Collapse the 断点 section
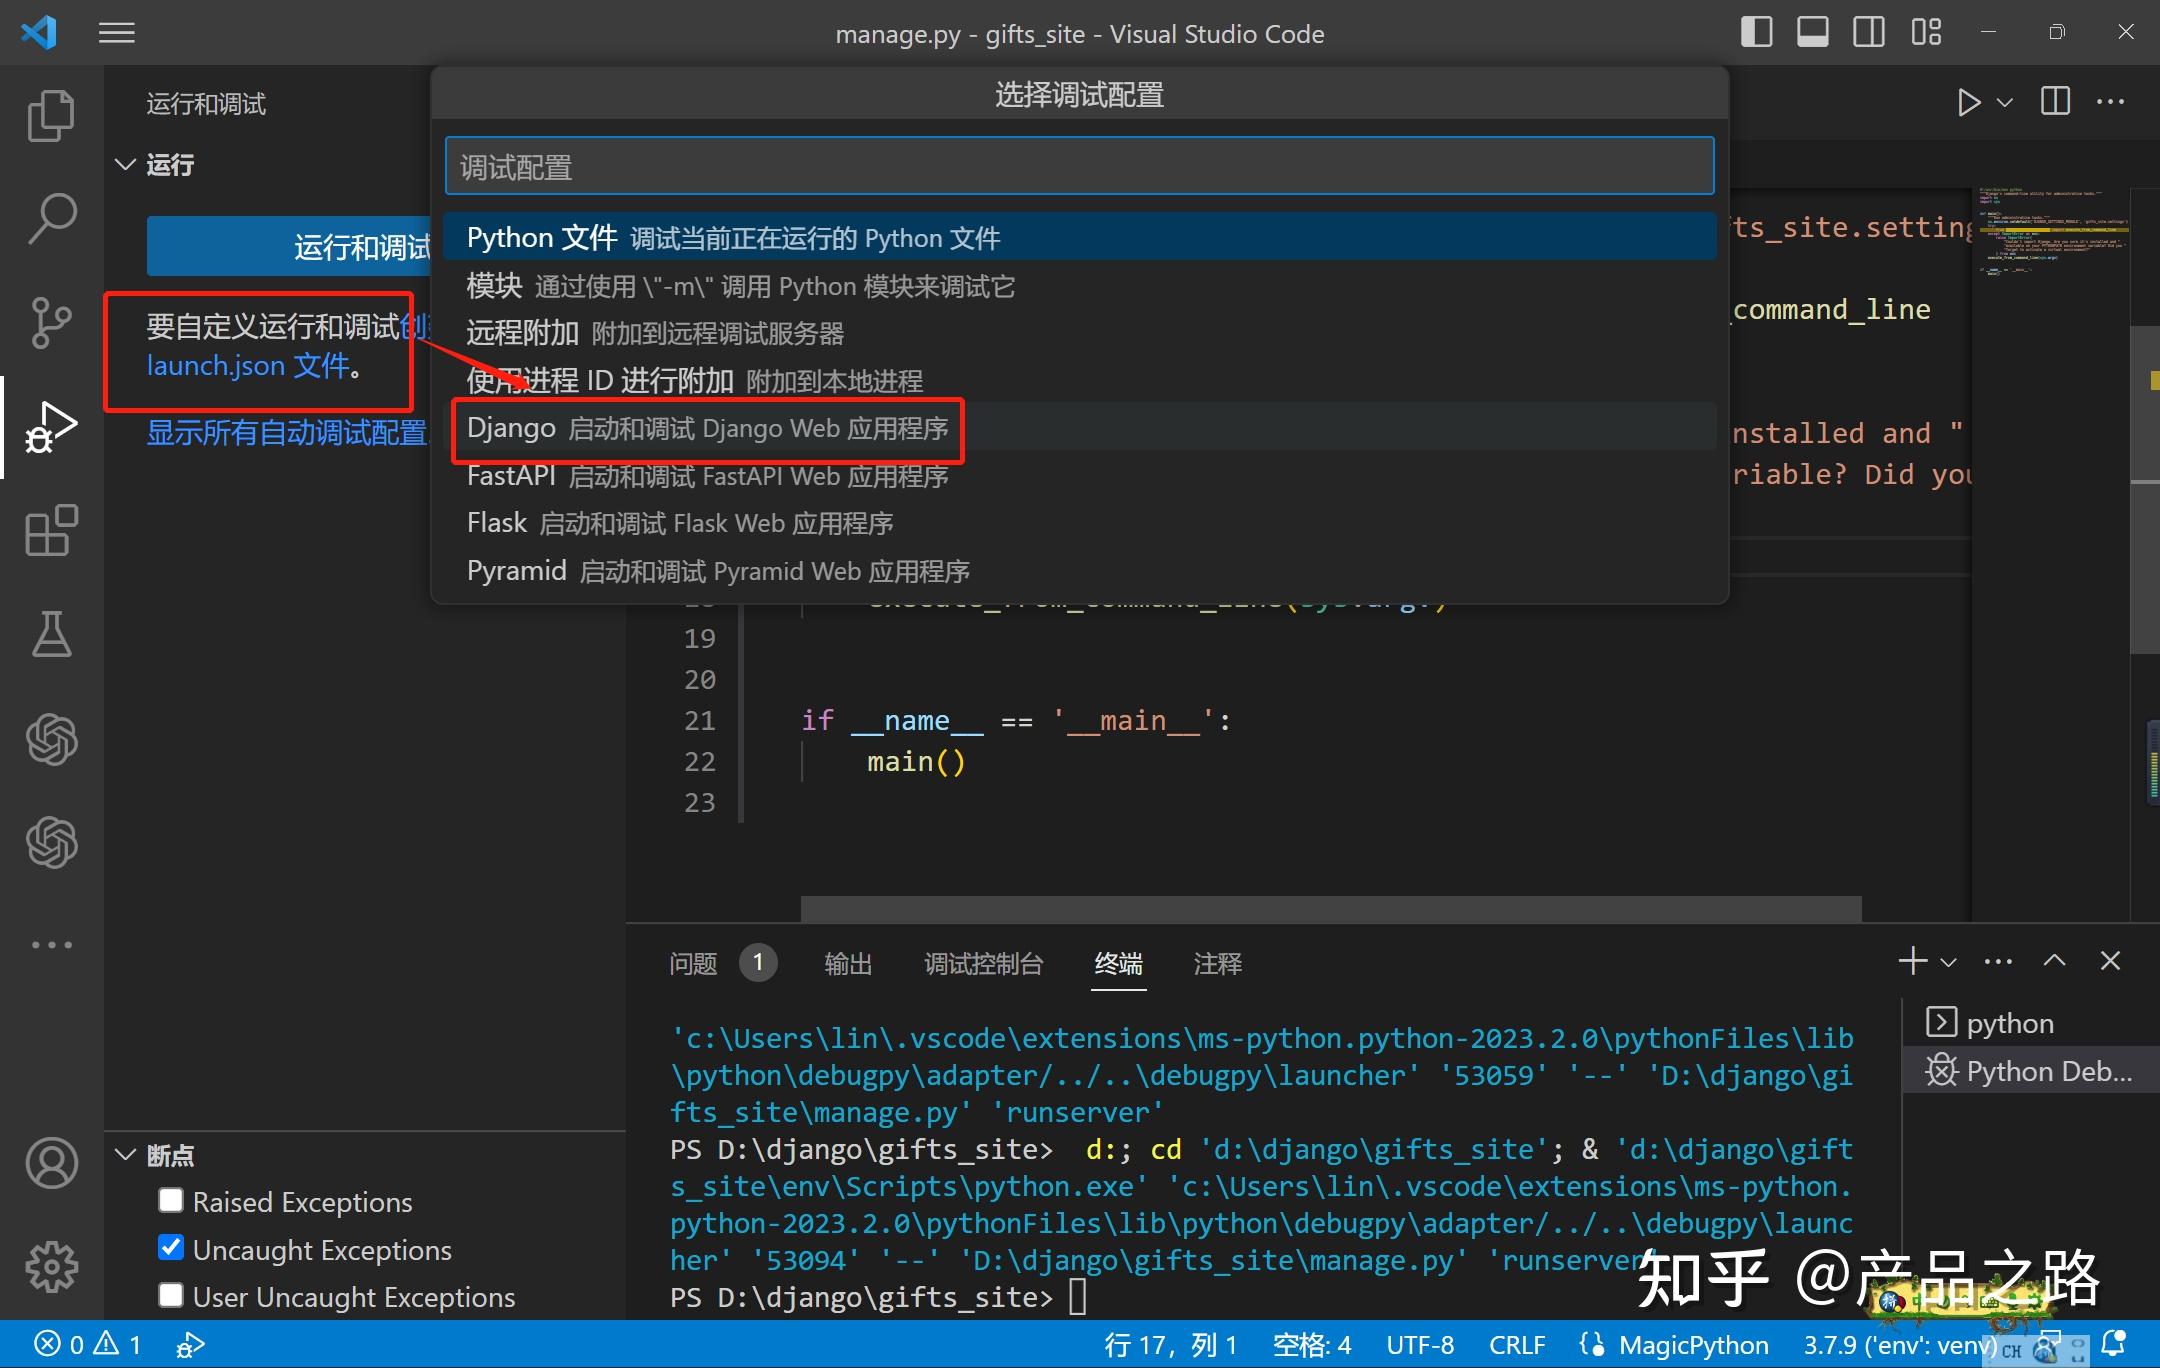 pyautogui.click(x=127, y=1155)
